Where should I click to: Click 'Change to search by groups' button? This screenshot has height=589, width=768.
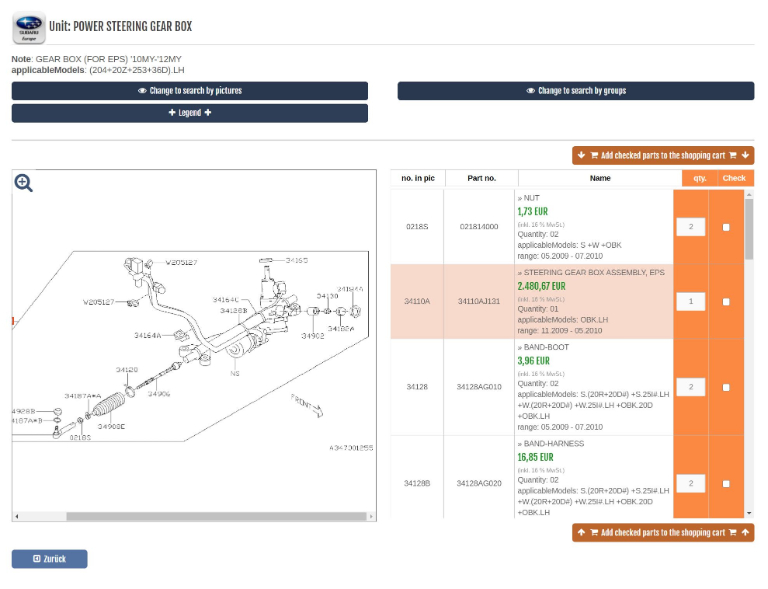(x=575, y=91)
